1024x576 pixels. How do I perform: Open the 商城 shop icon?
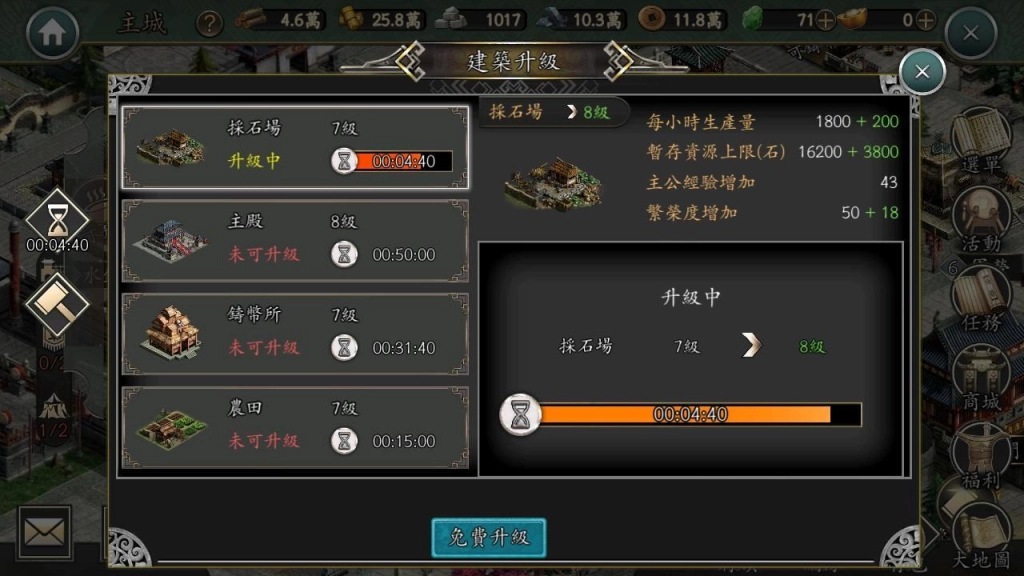click(x=980, y=379)
